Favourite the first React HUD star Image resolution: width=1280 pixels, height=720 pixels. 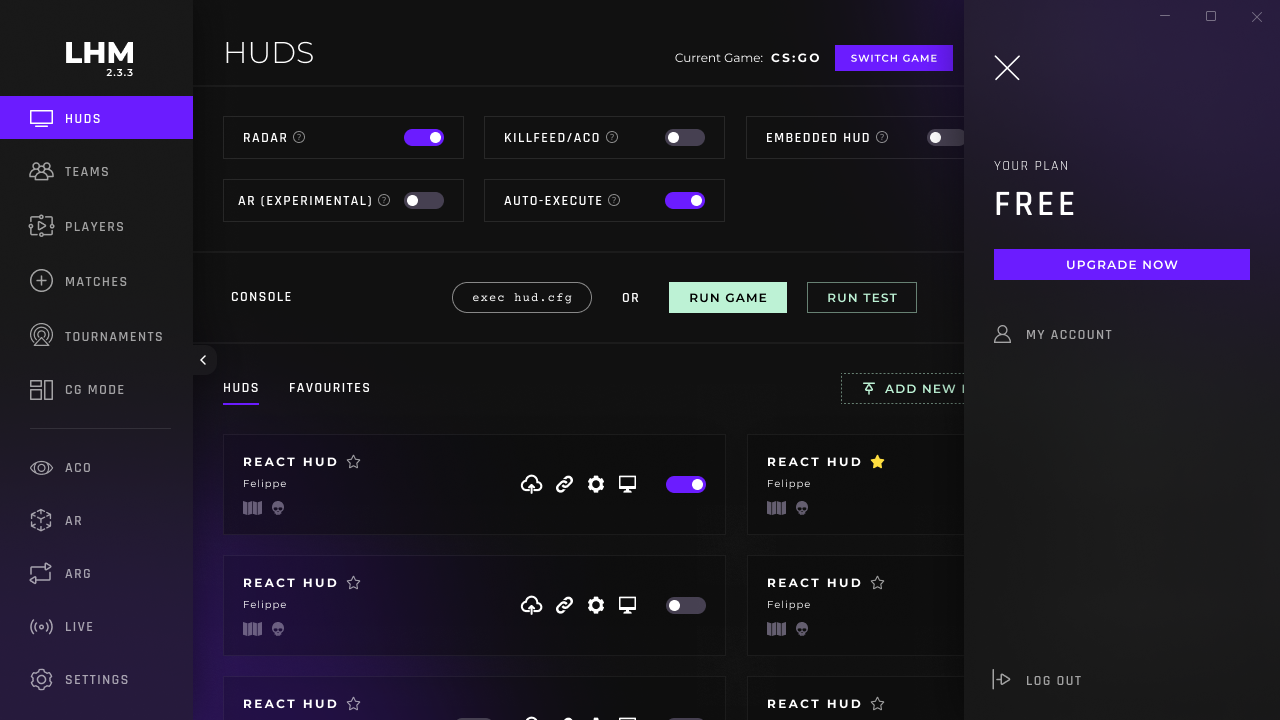coord(353,462)
